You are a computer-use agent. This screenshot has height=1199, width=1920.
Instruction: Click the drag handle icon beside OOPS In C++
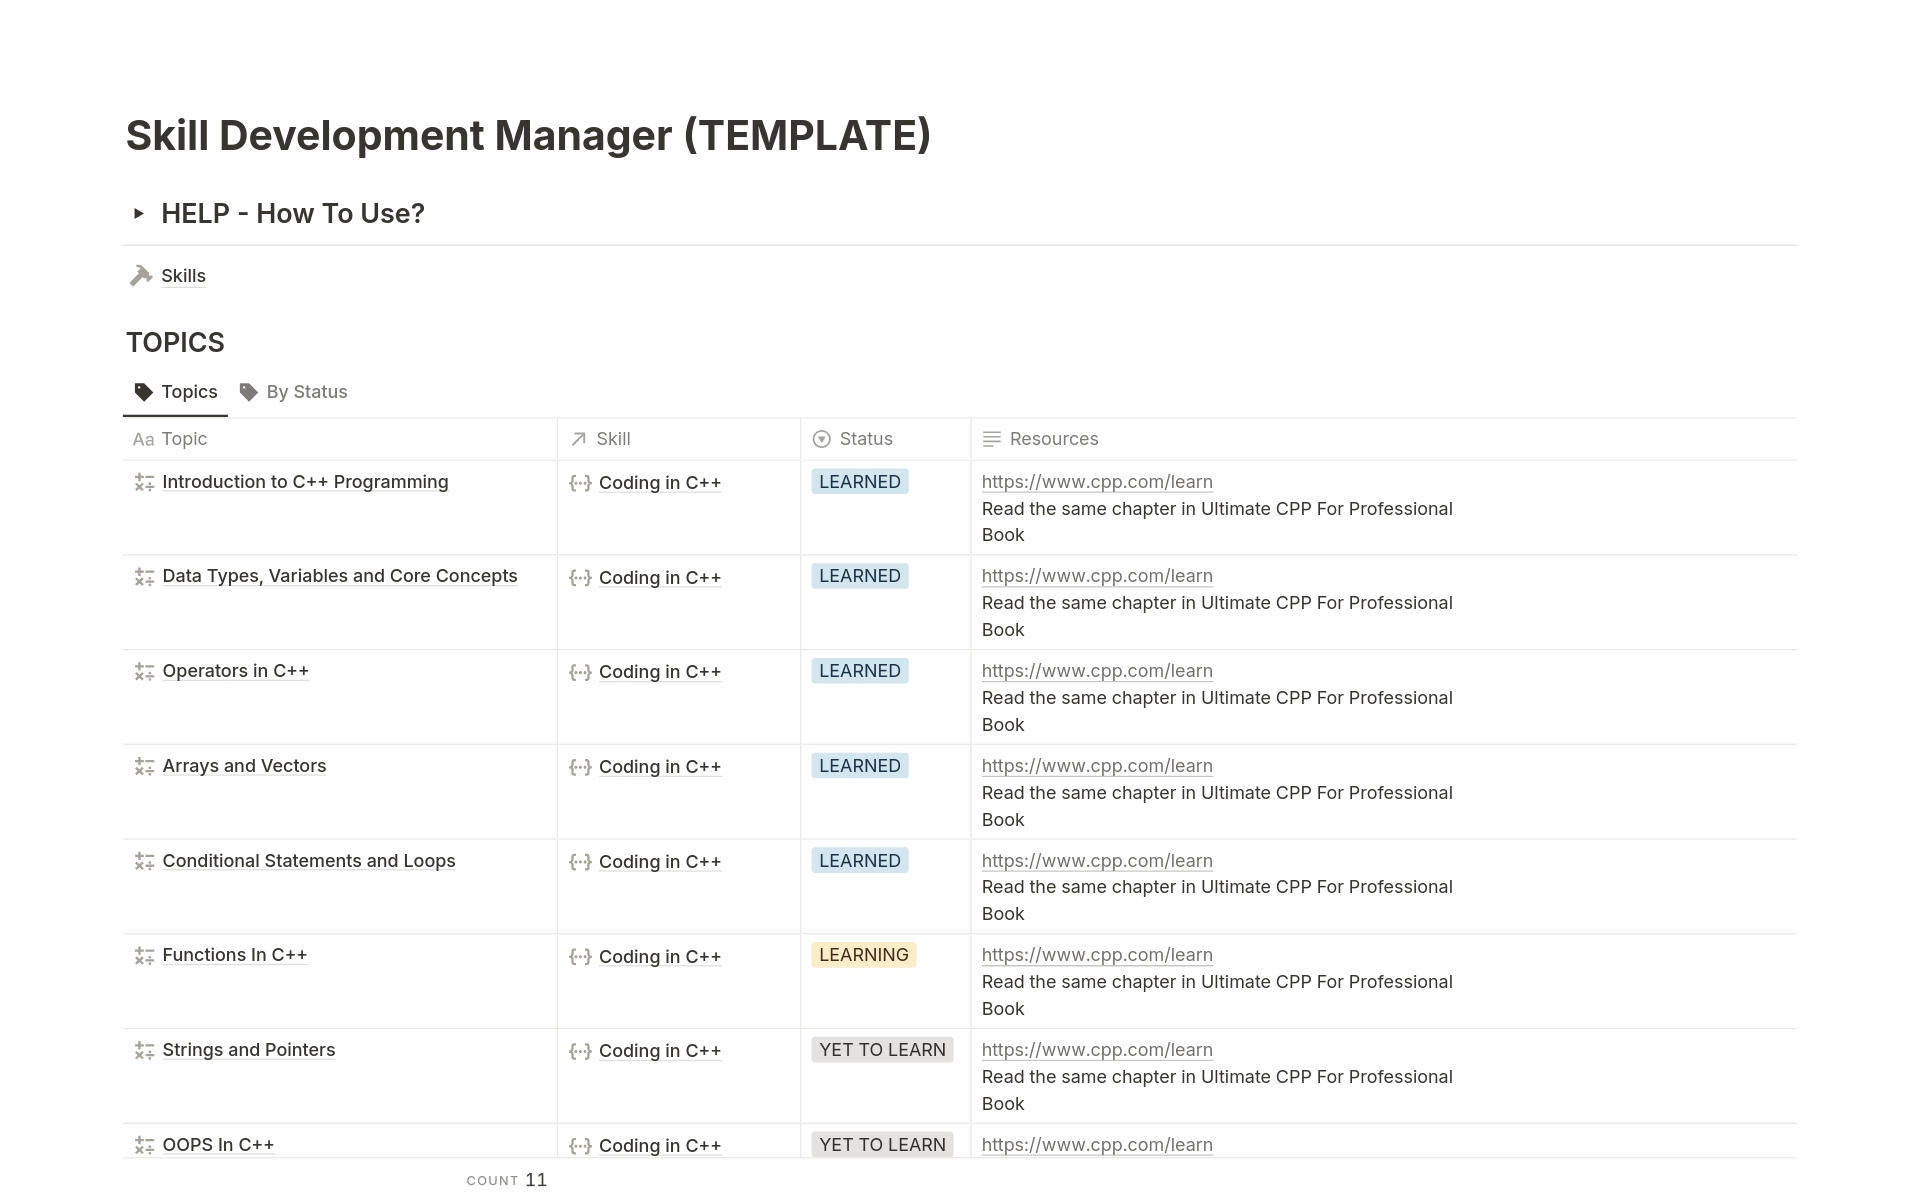143,1145
